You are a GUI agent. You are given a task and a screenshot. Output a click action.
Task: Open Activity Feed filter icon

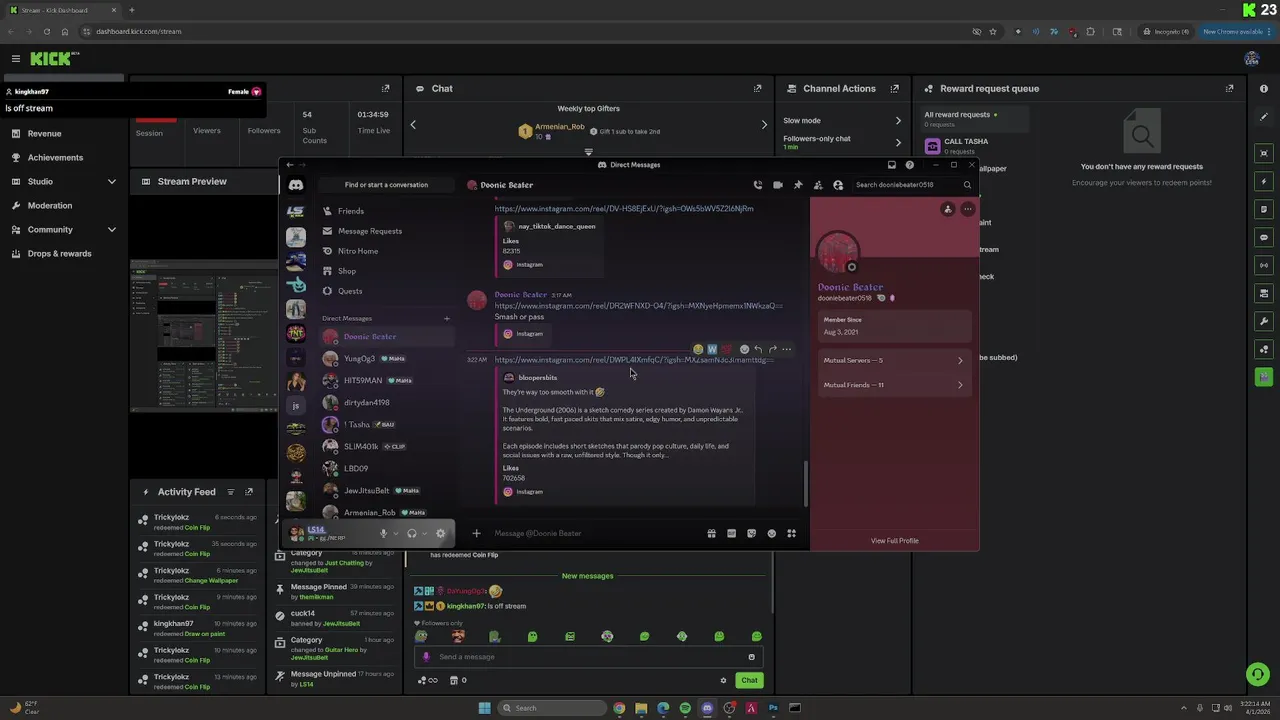coord(231,492)
